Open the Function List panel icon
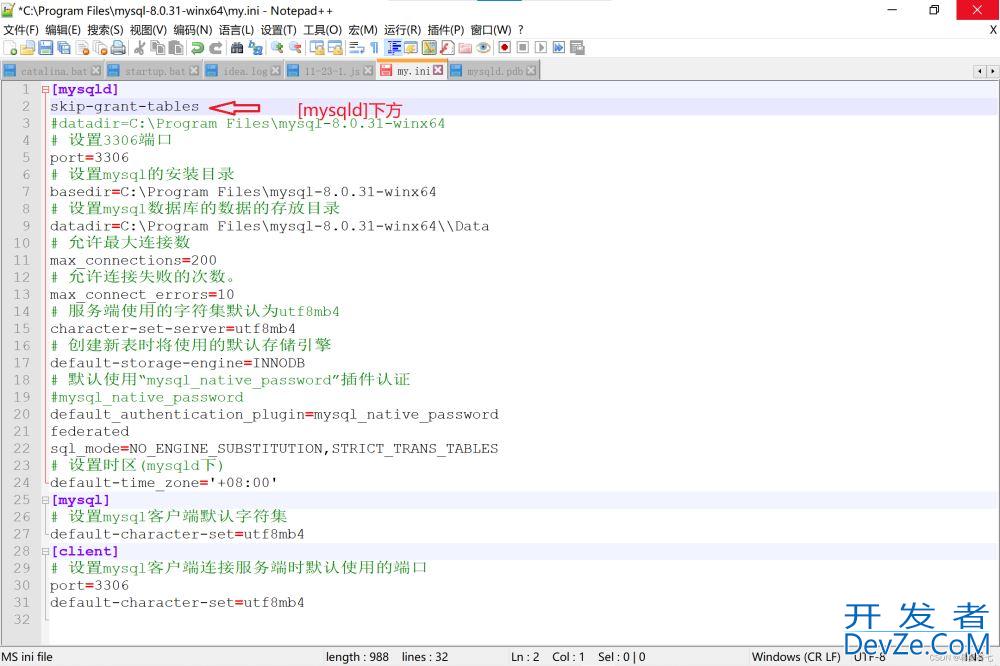The height and width of the screenshot is (666, 1000). point(447,48)
